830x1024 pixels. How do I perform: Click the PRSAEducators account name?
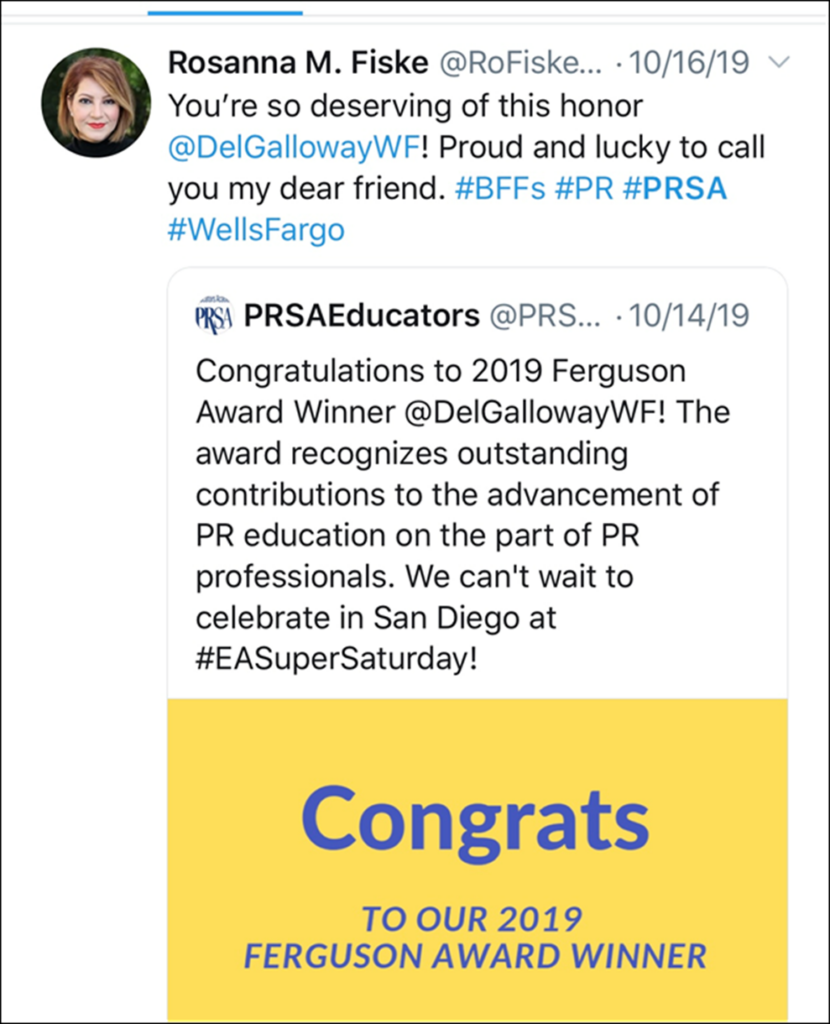362,316
